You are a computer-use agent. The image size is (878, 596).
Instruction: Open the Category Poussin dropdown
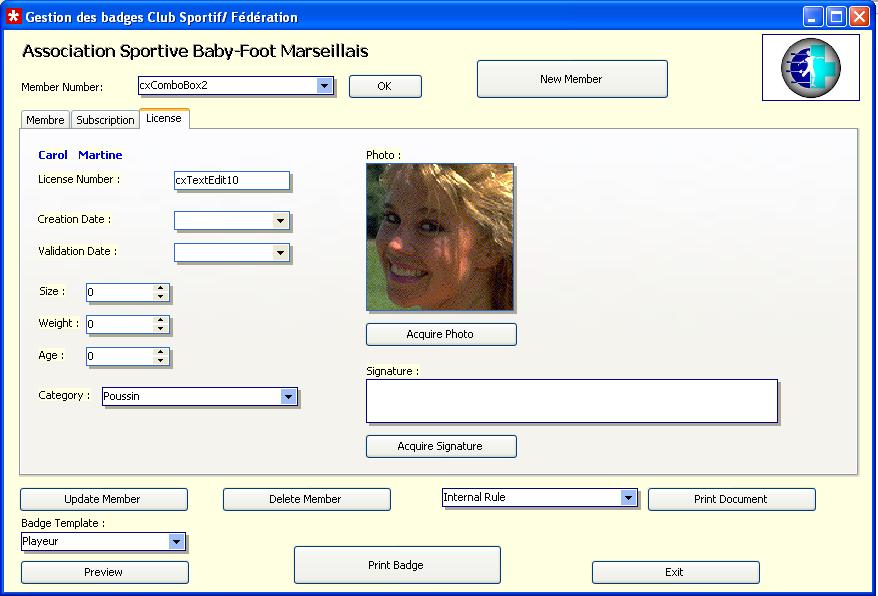pos(288,397)
